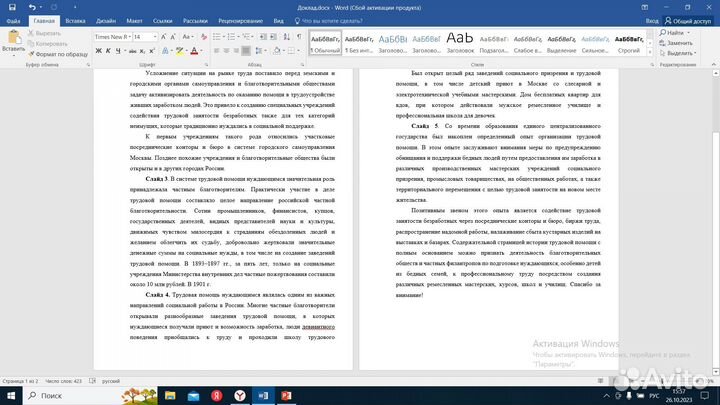The width and height of the screenshot is (720, 405).
Task: Apply subscript formatting (x₂ icon)
Action: coord(142,51)
